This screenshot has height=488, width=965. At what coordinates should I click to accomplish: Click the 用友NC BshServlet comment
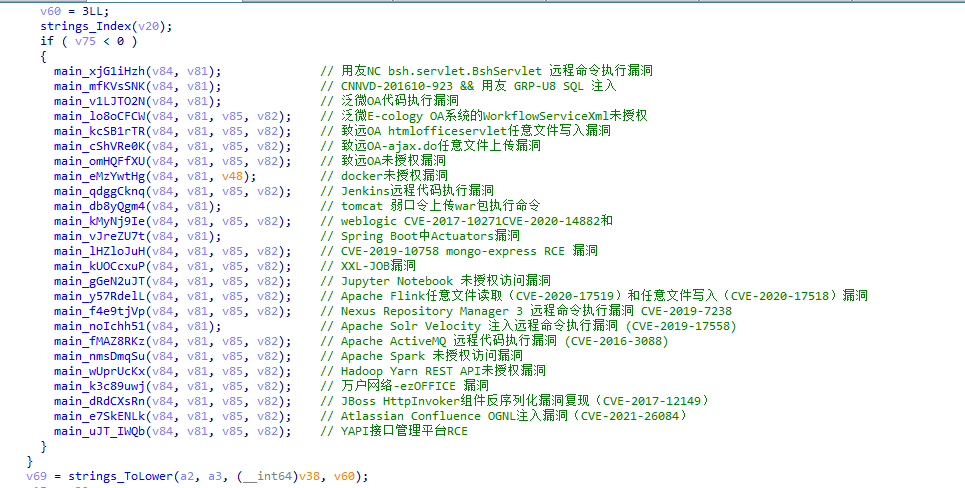click(486, 71)
